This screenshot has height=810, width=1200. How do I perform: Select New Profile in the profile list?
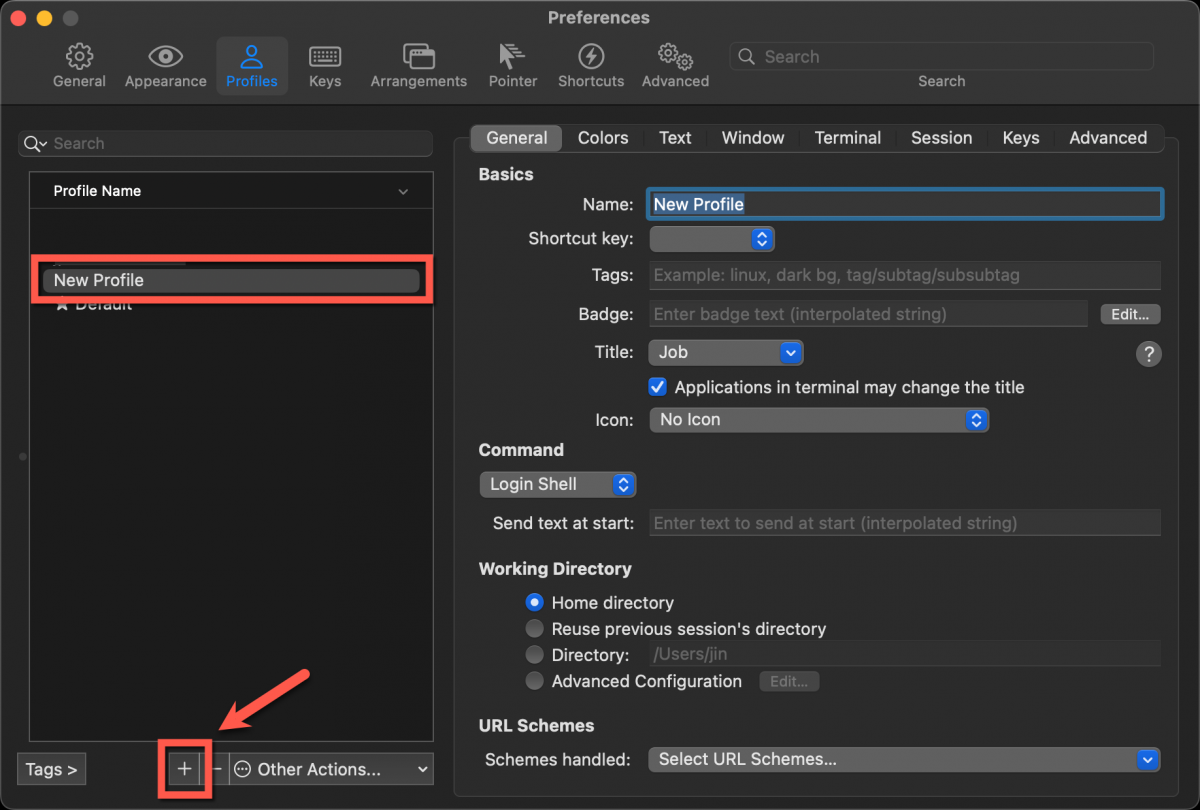[230, 280]
